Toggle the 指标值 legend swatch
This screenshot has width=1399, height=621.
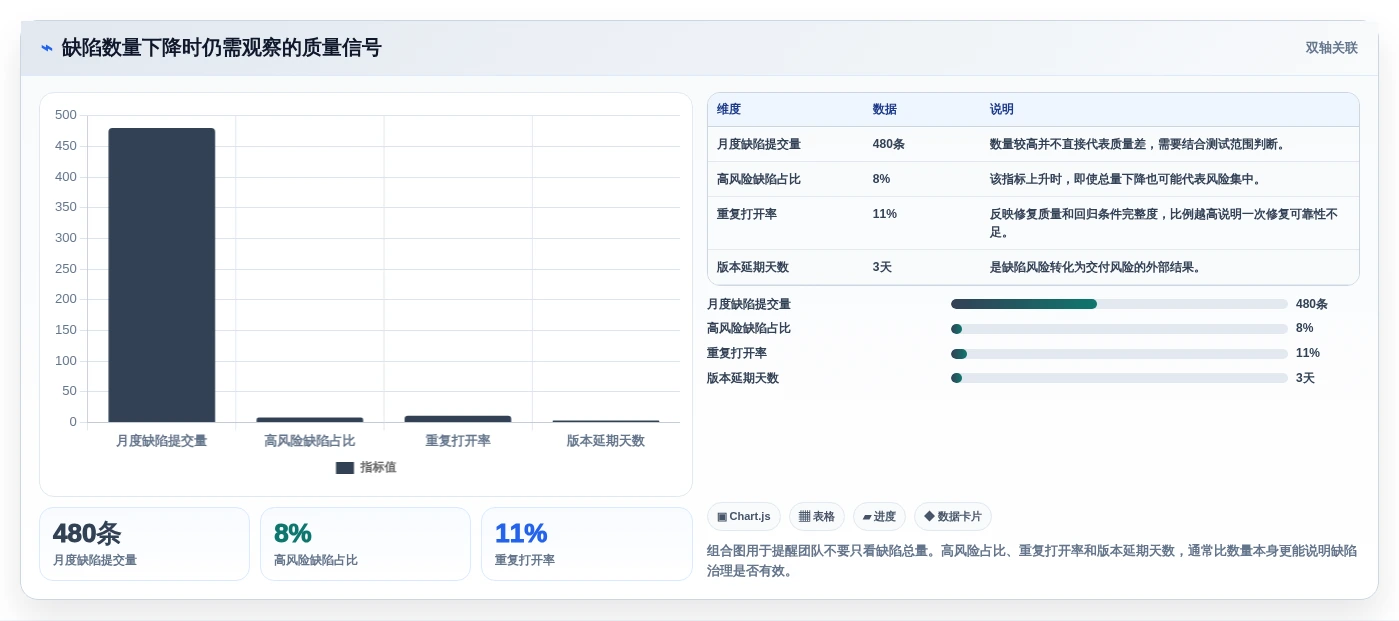pos(345,468)
